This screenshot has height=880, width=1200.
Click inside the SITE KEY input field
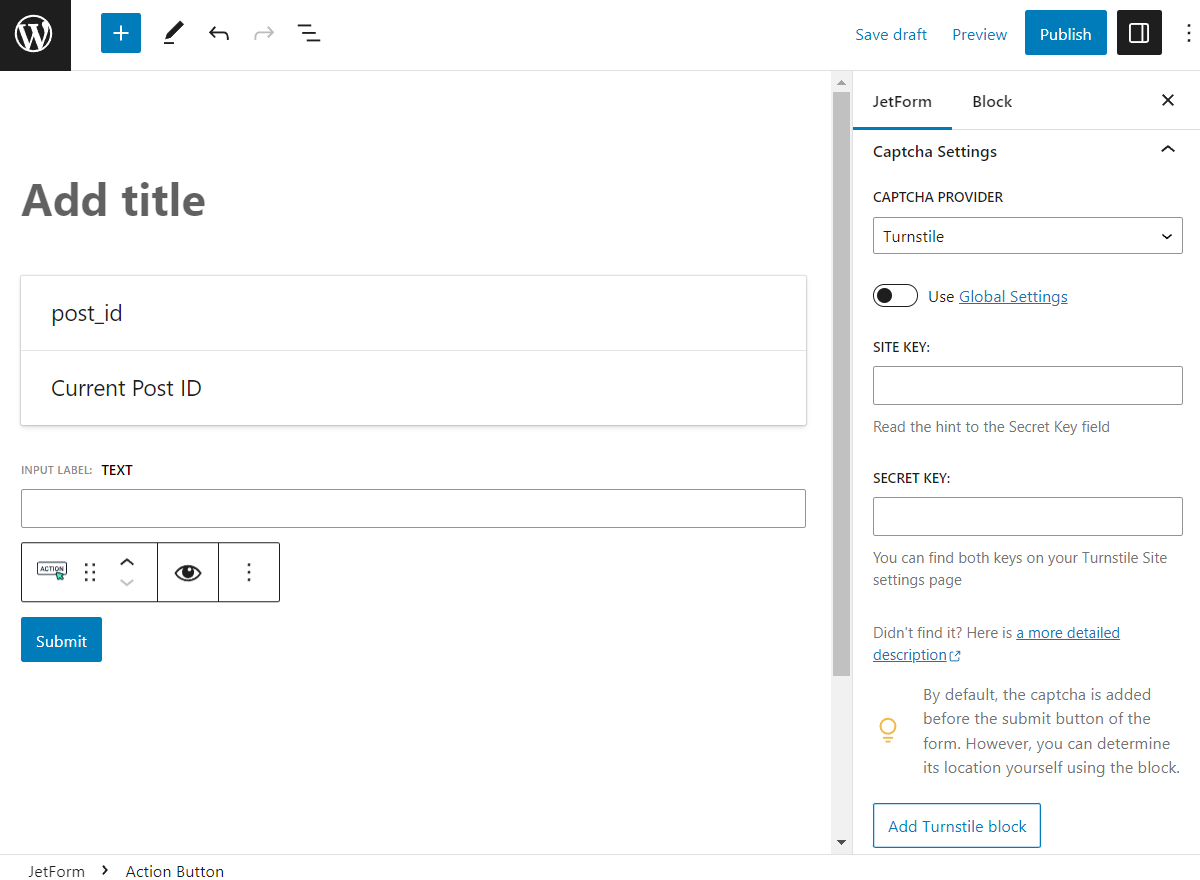(1027, 385)
